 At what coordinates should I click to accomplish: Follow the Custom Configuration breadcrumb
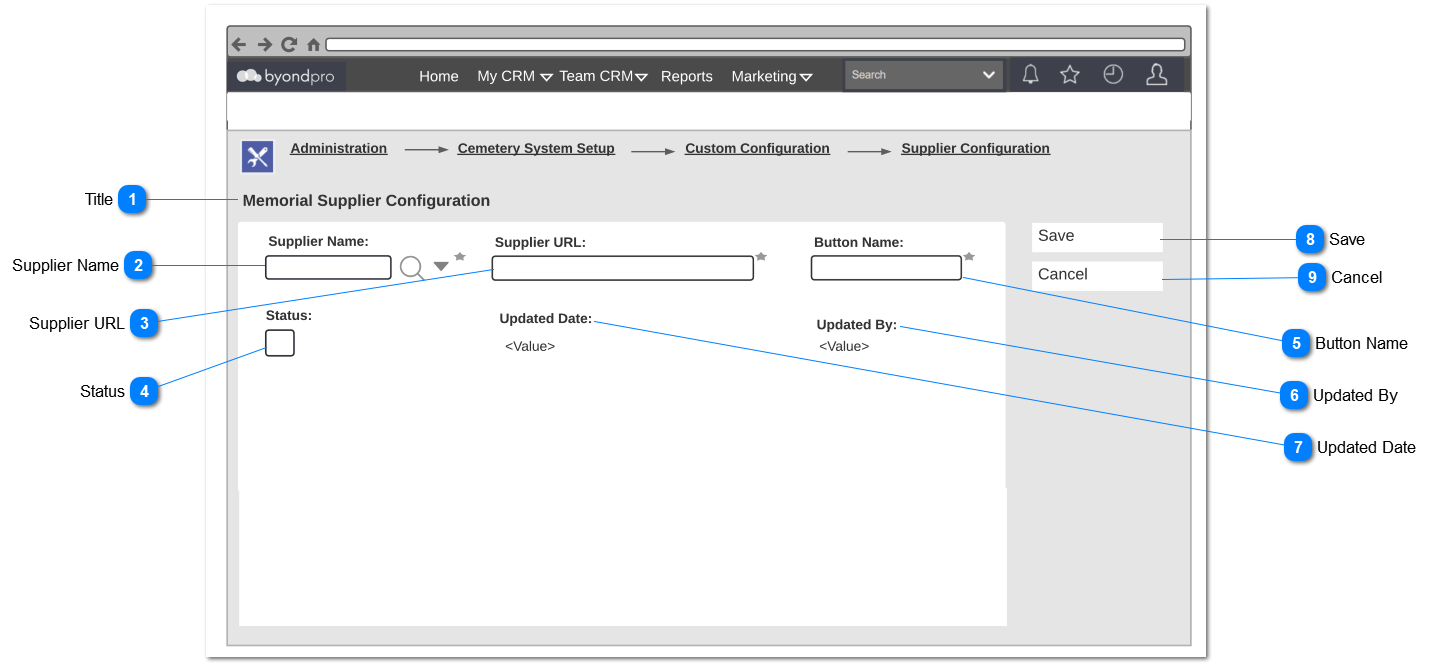[757, 148]
